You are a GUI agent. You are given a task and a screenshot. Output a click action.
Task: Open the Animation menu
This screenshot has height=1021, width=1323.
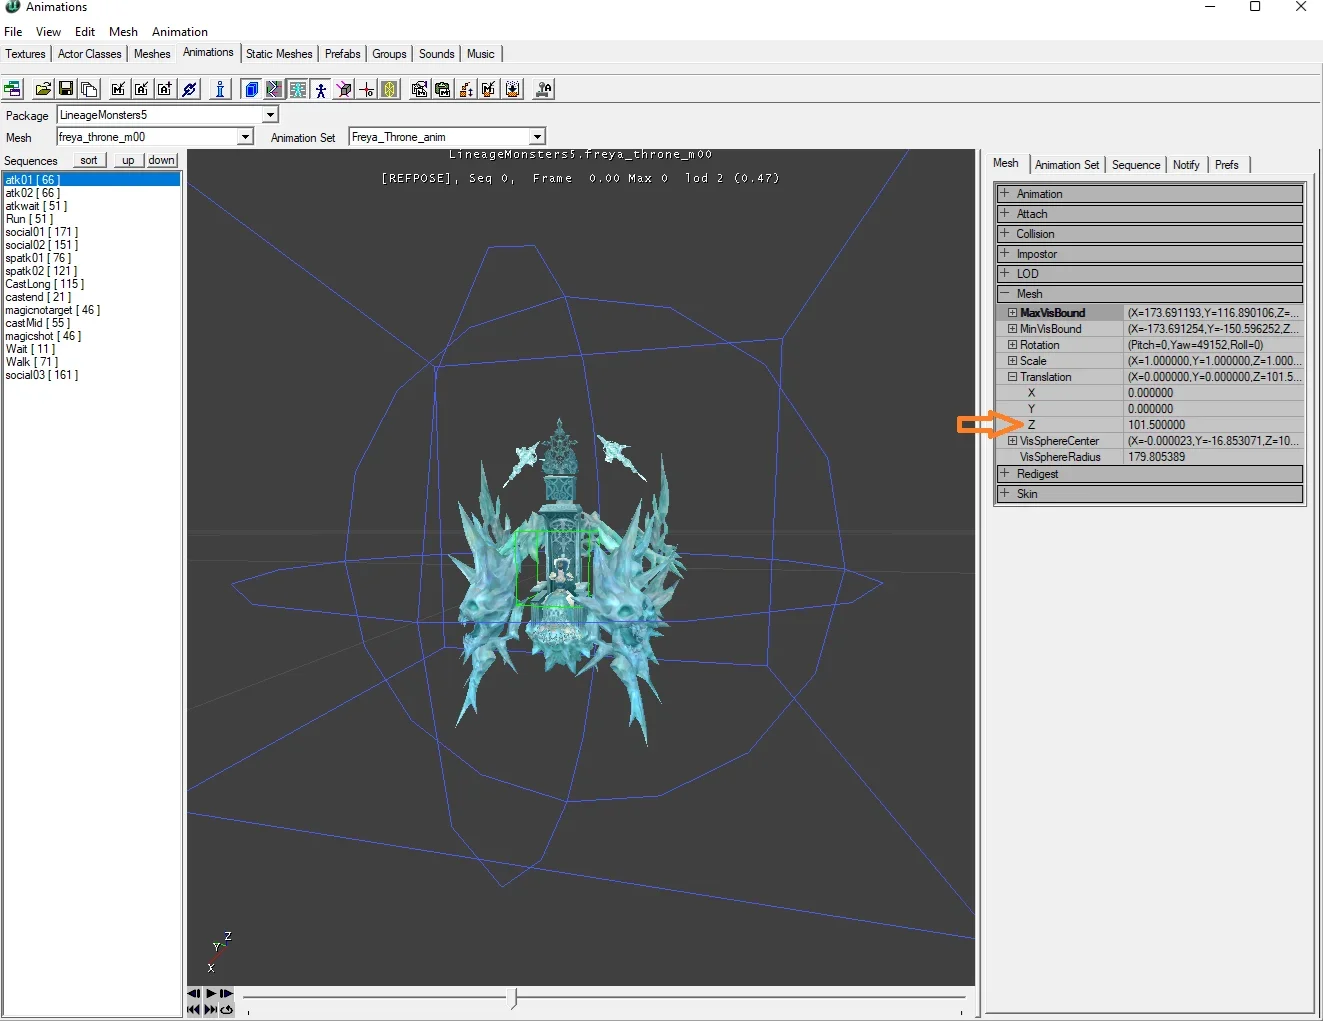pyautogui.click(x=180, y=32)
